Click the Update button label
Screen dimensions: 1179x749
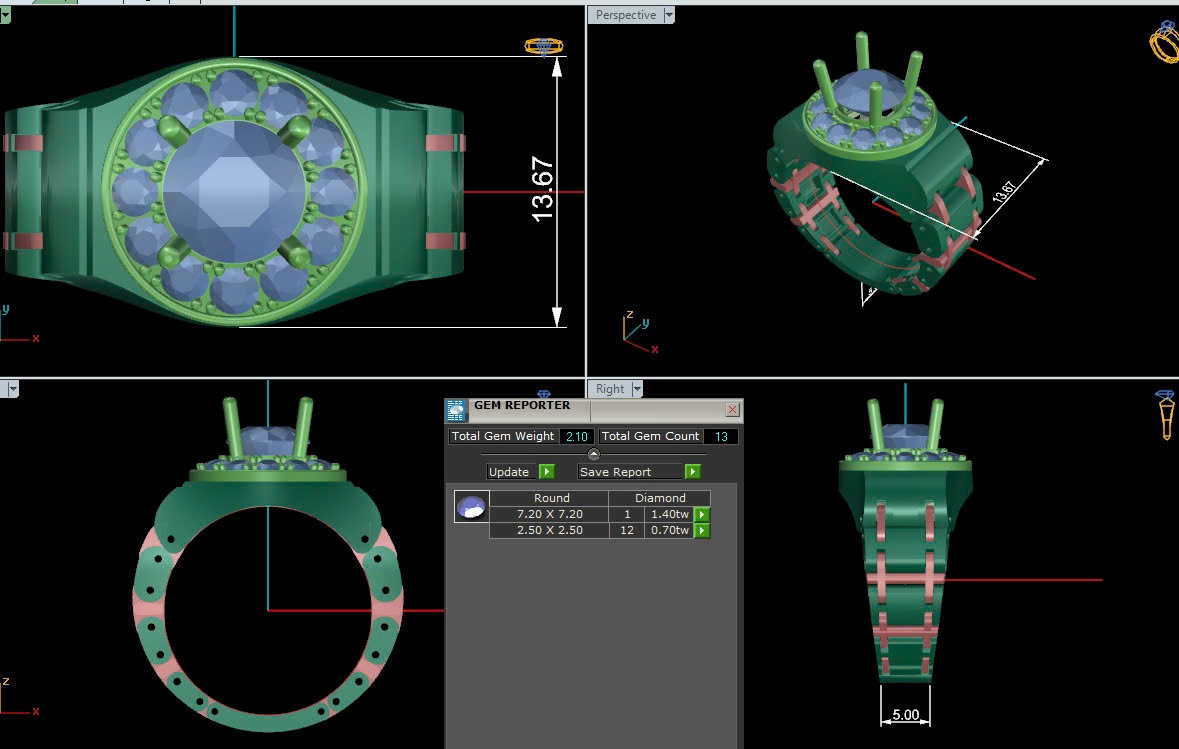[x=509, y=472]
